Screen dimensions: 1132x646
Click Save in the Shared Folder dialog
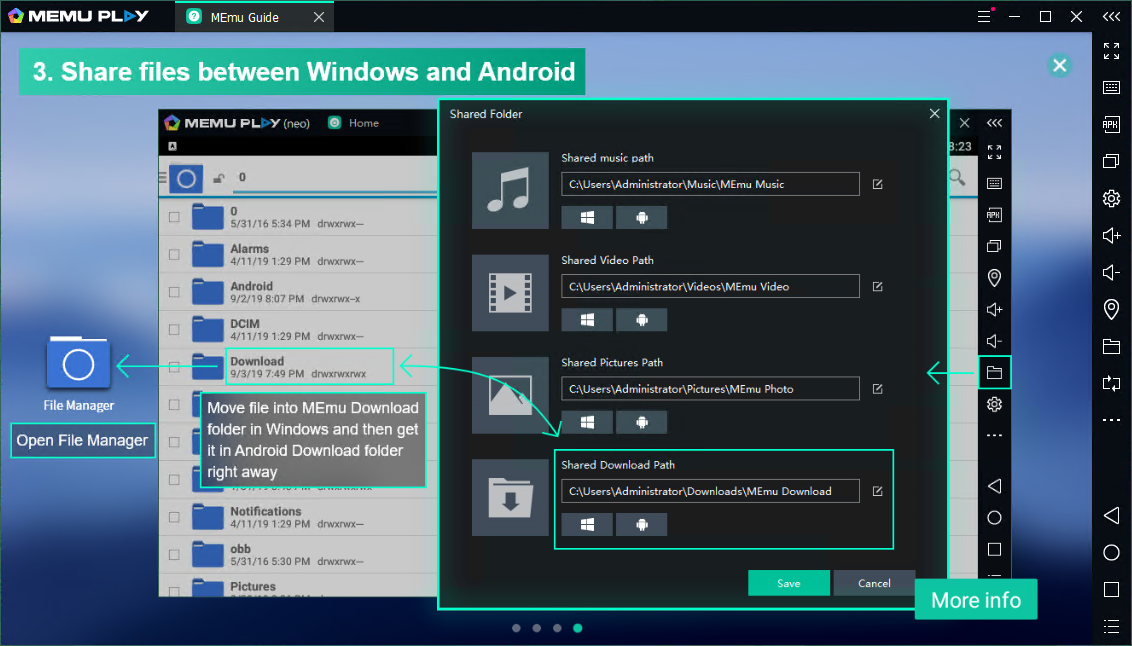click(788, 583)
